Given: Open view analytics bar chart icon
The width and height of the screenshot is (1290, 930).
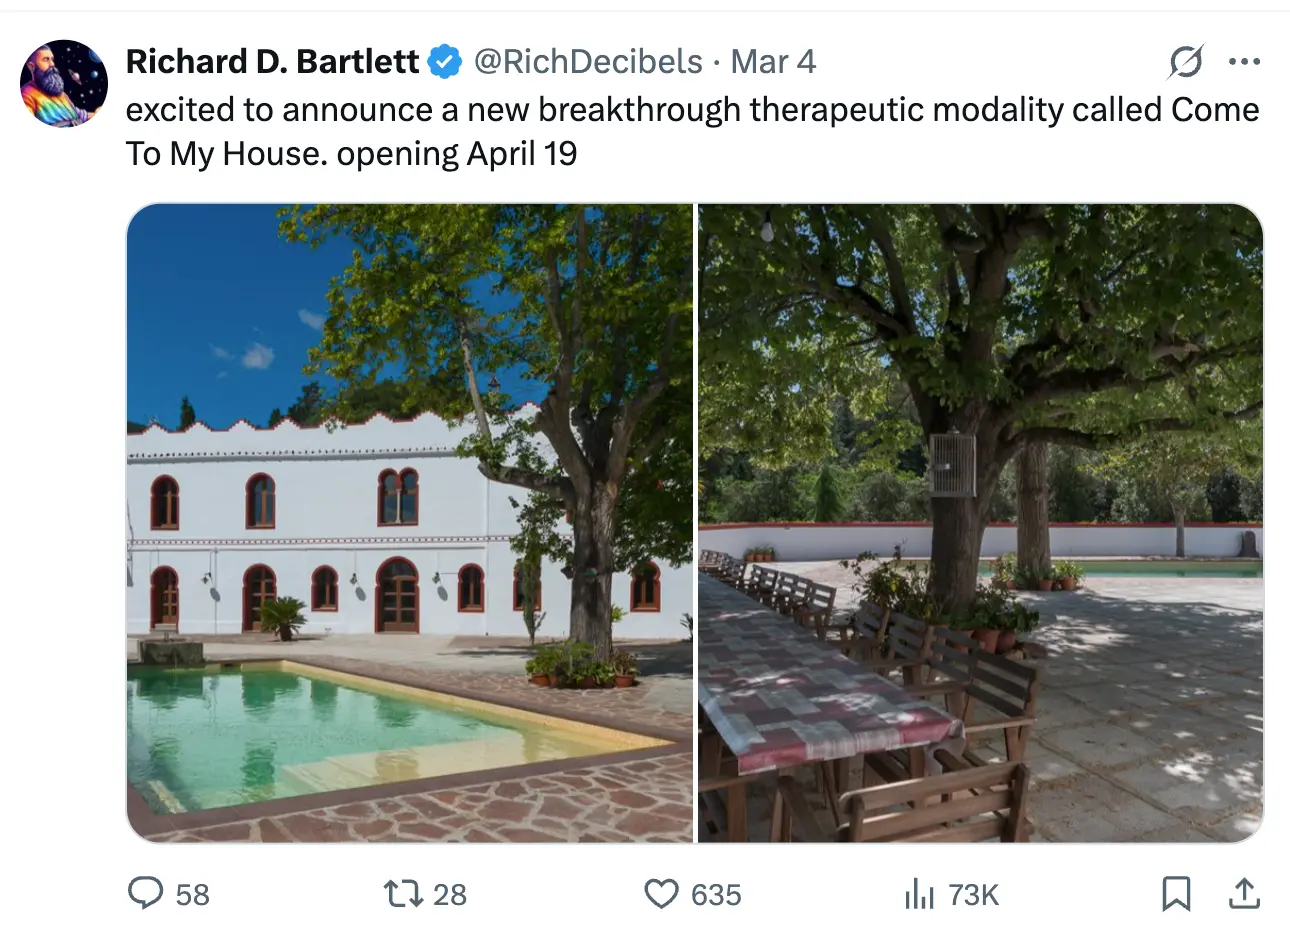Looking at the screenshot, I should click(918, 894).
